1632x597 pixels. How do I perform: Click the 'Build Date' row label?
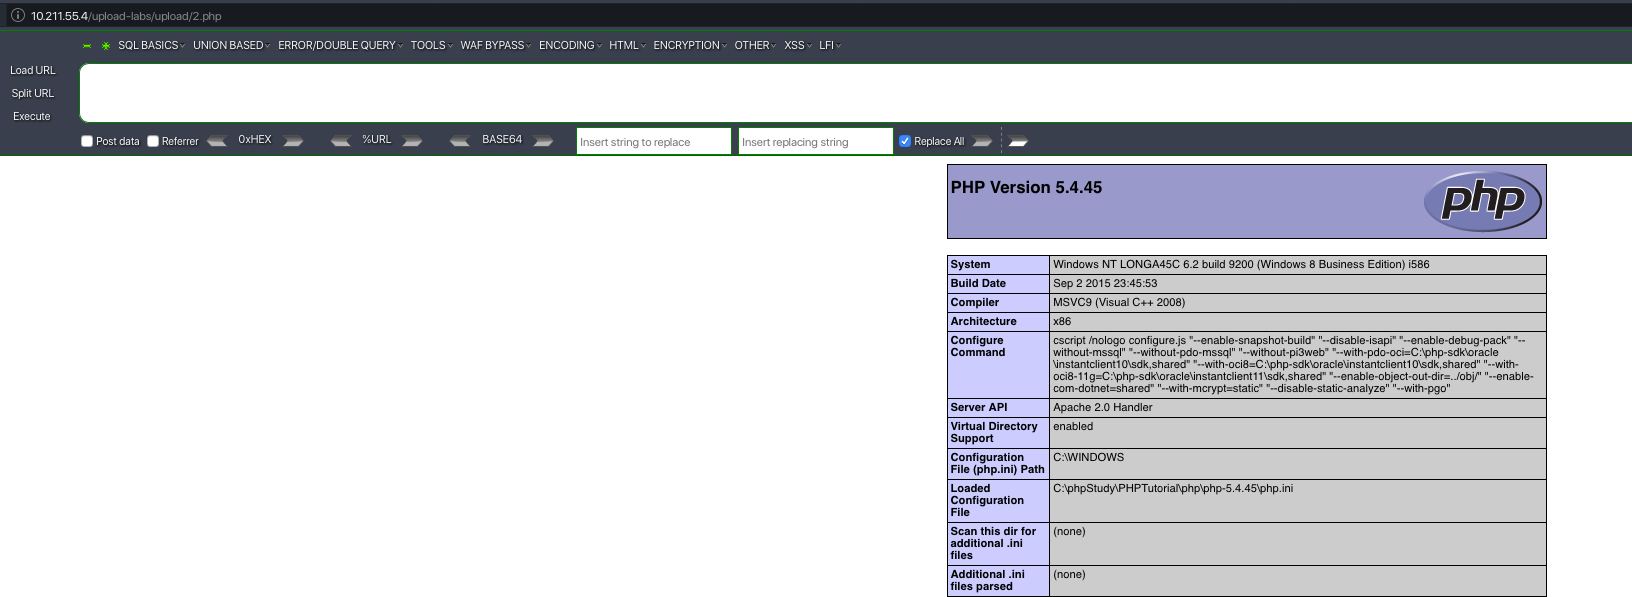point(978,283)
